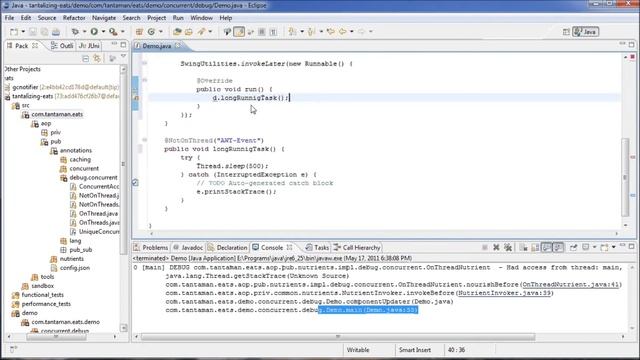Switch to the Outline view tab
This screenshot has width=640, height=360.
[62, 46]
